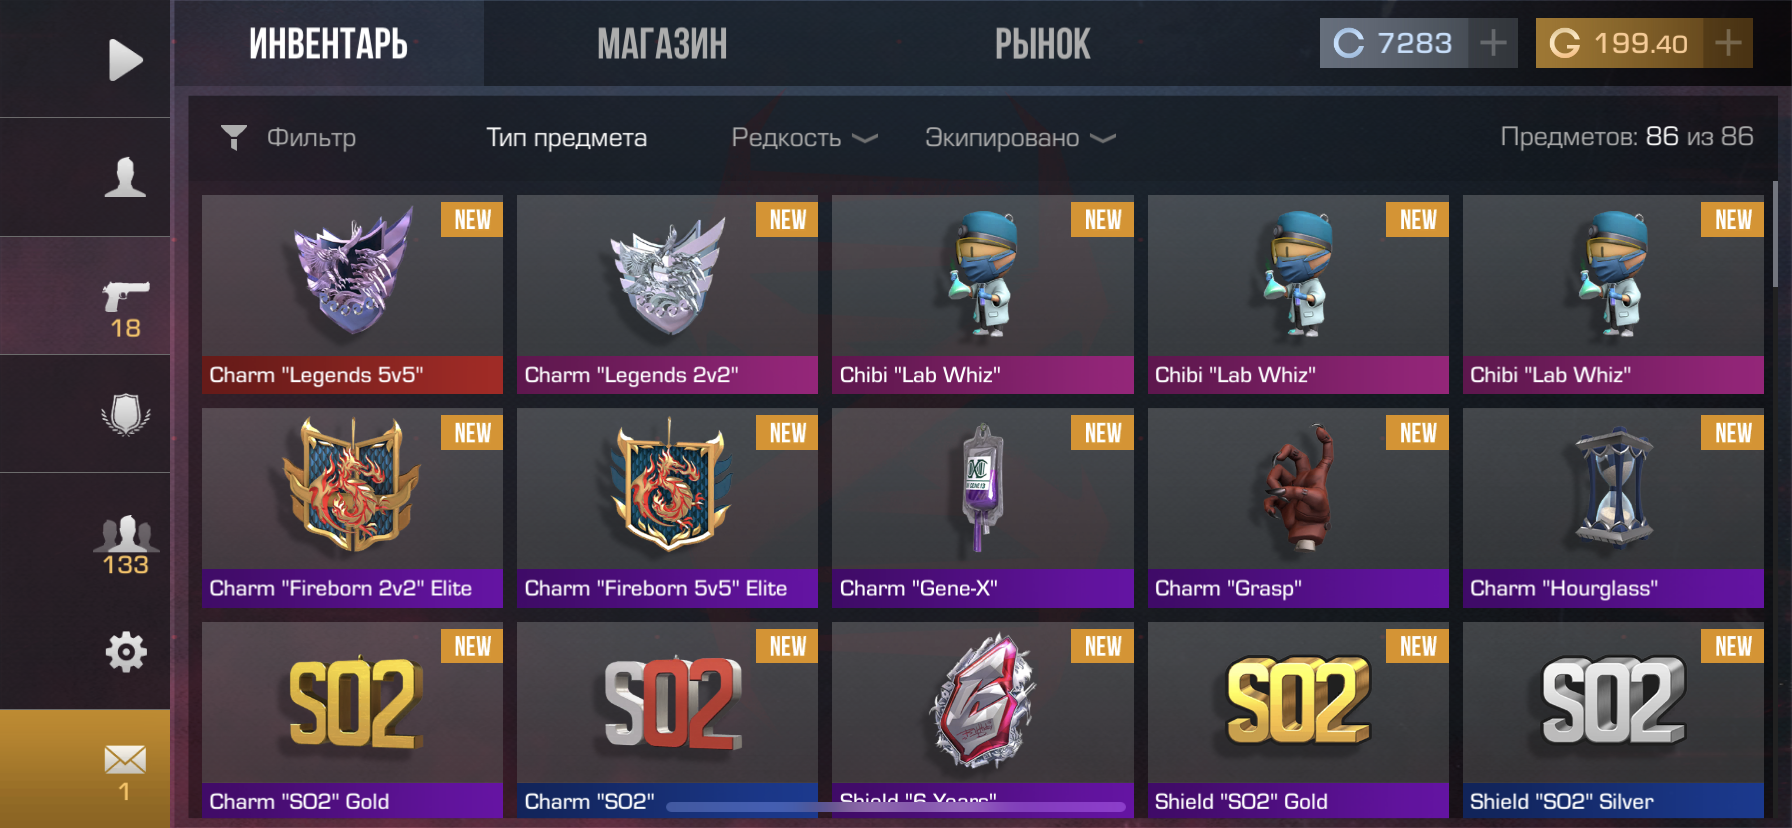Click the horizontal scroll indicator bar
1792x828 pixels.
click(x=896, y=806)
